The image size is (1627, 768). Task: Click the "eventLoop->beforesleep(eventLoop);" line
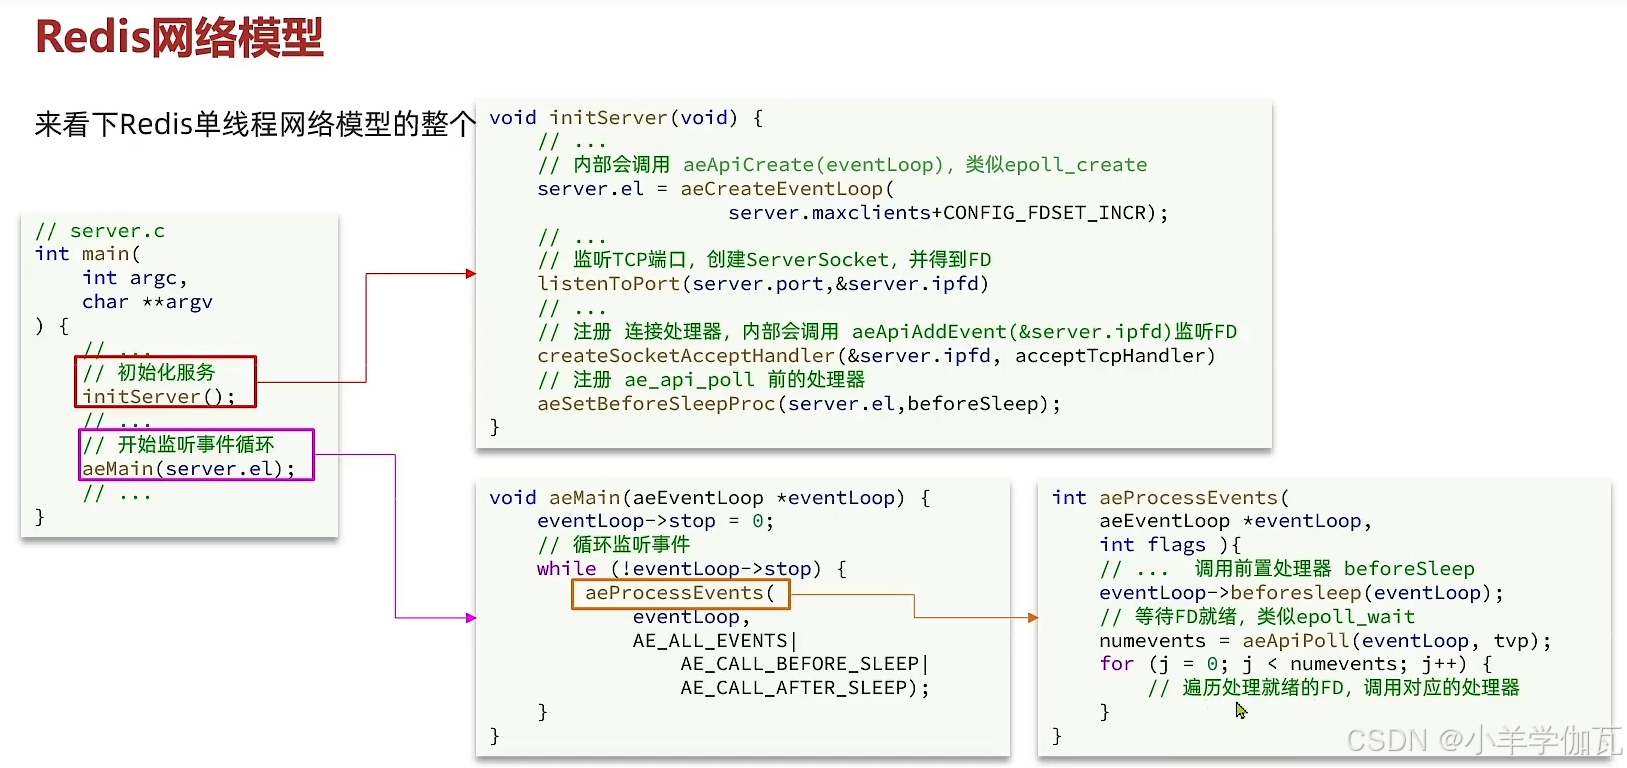tap(1301, 593)
